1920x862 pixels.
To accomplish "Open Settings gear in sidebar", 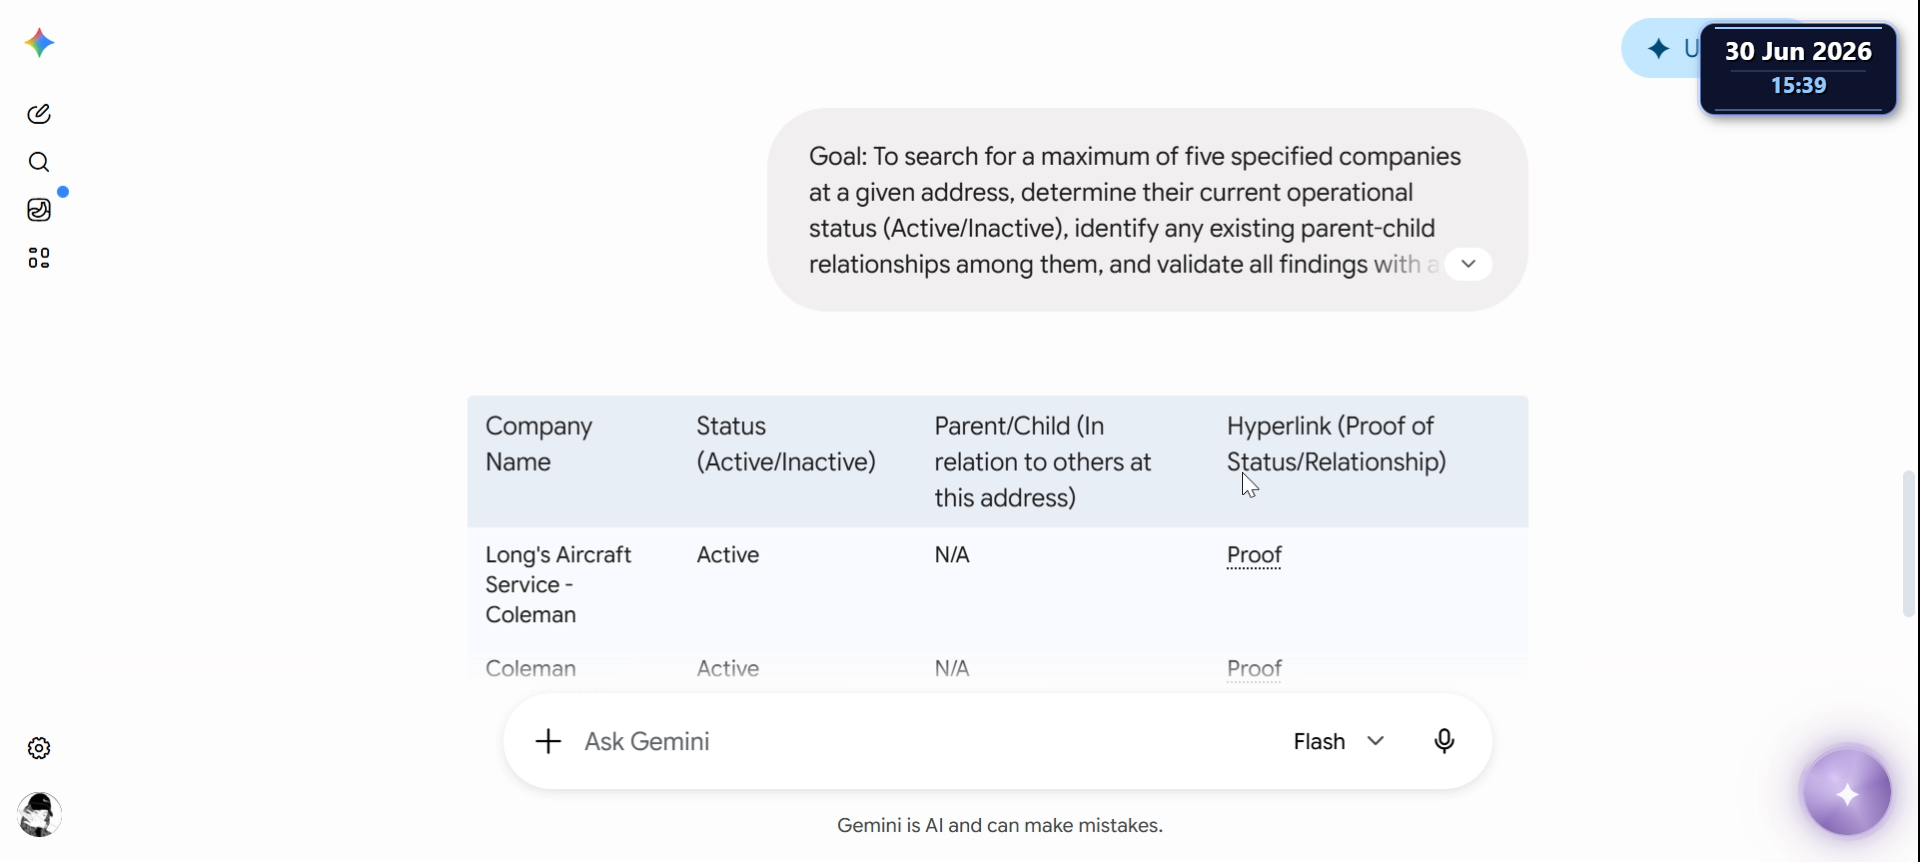I will (x=39, y=748).
